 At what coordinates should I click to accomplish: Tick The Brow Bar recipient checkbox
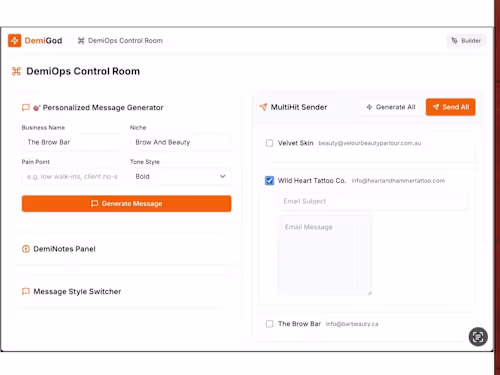269,324
